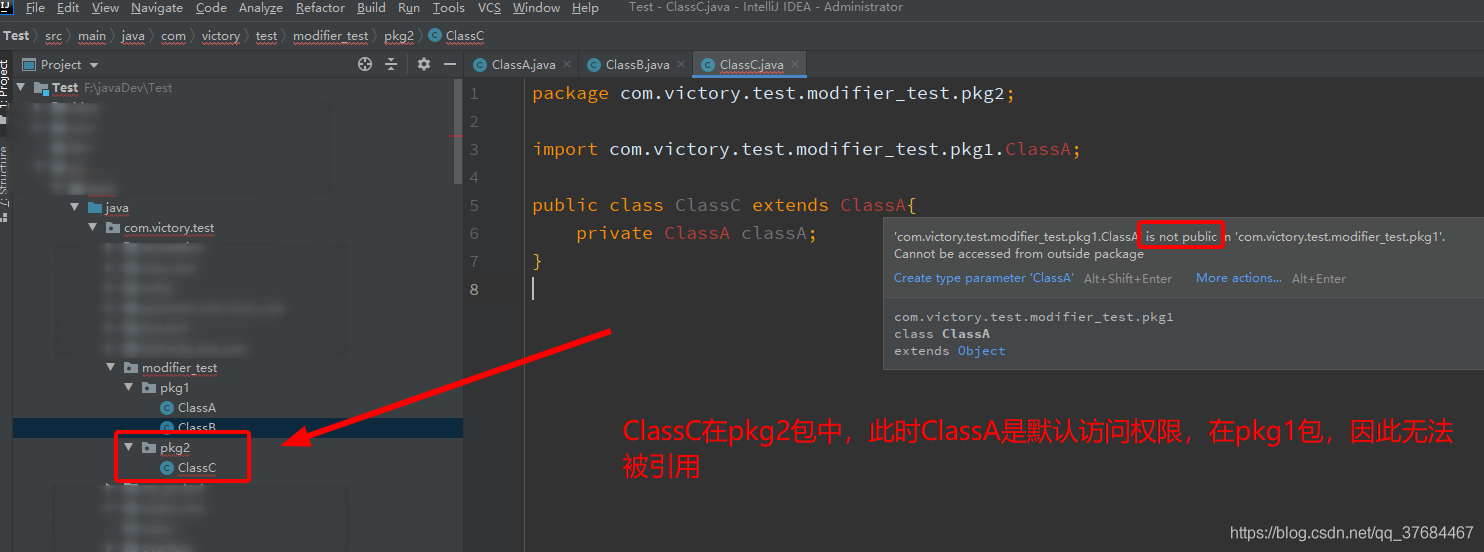This screenshot has width=1484, height=552.
Task: Click the red ClassA in import statement
Action: 1038,149
